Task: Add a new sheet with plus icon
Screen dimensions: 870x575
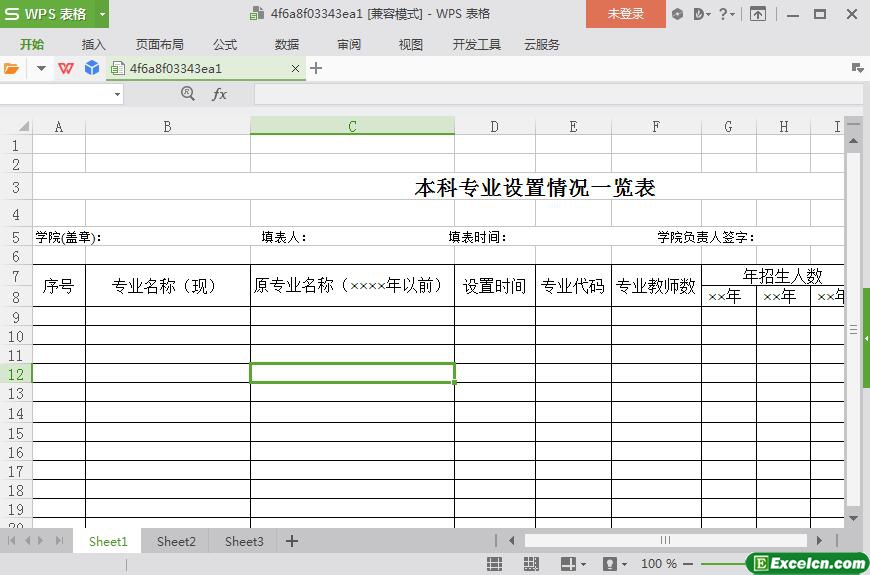Action: tap(292, 541)
